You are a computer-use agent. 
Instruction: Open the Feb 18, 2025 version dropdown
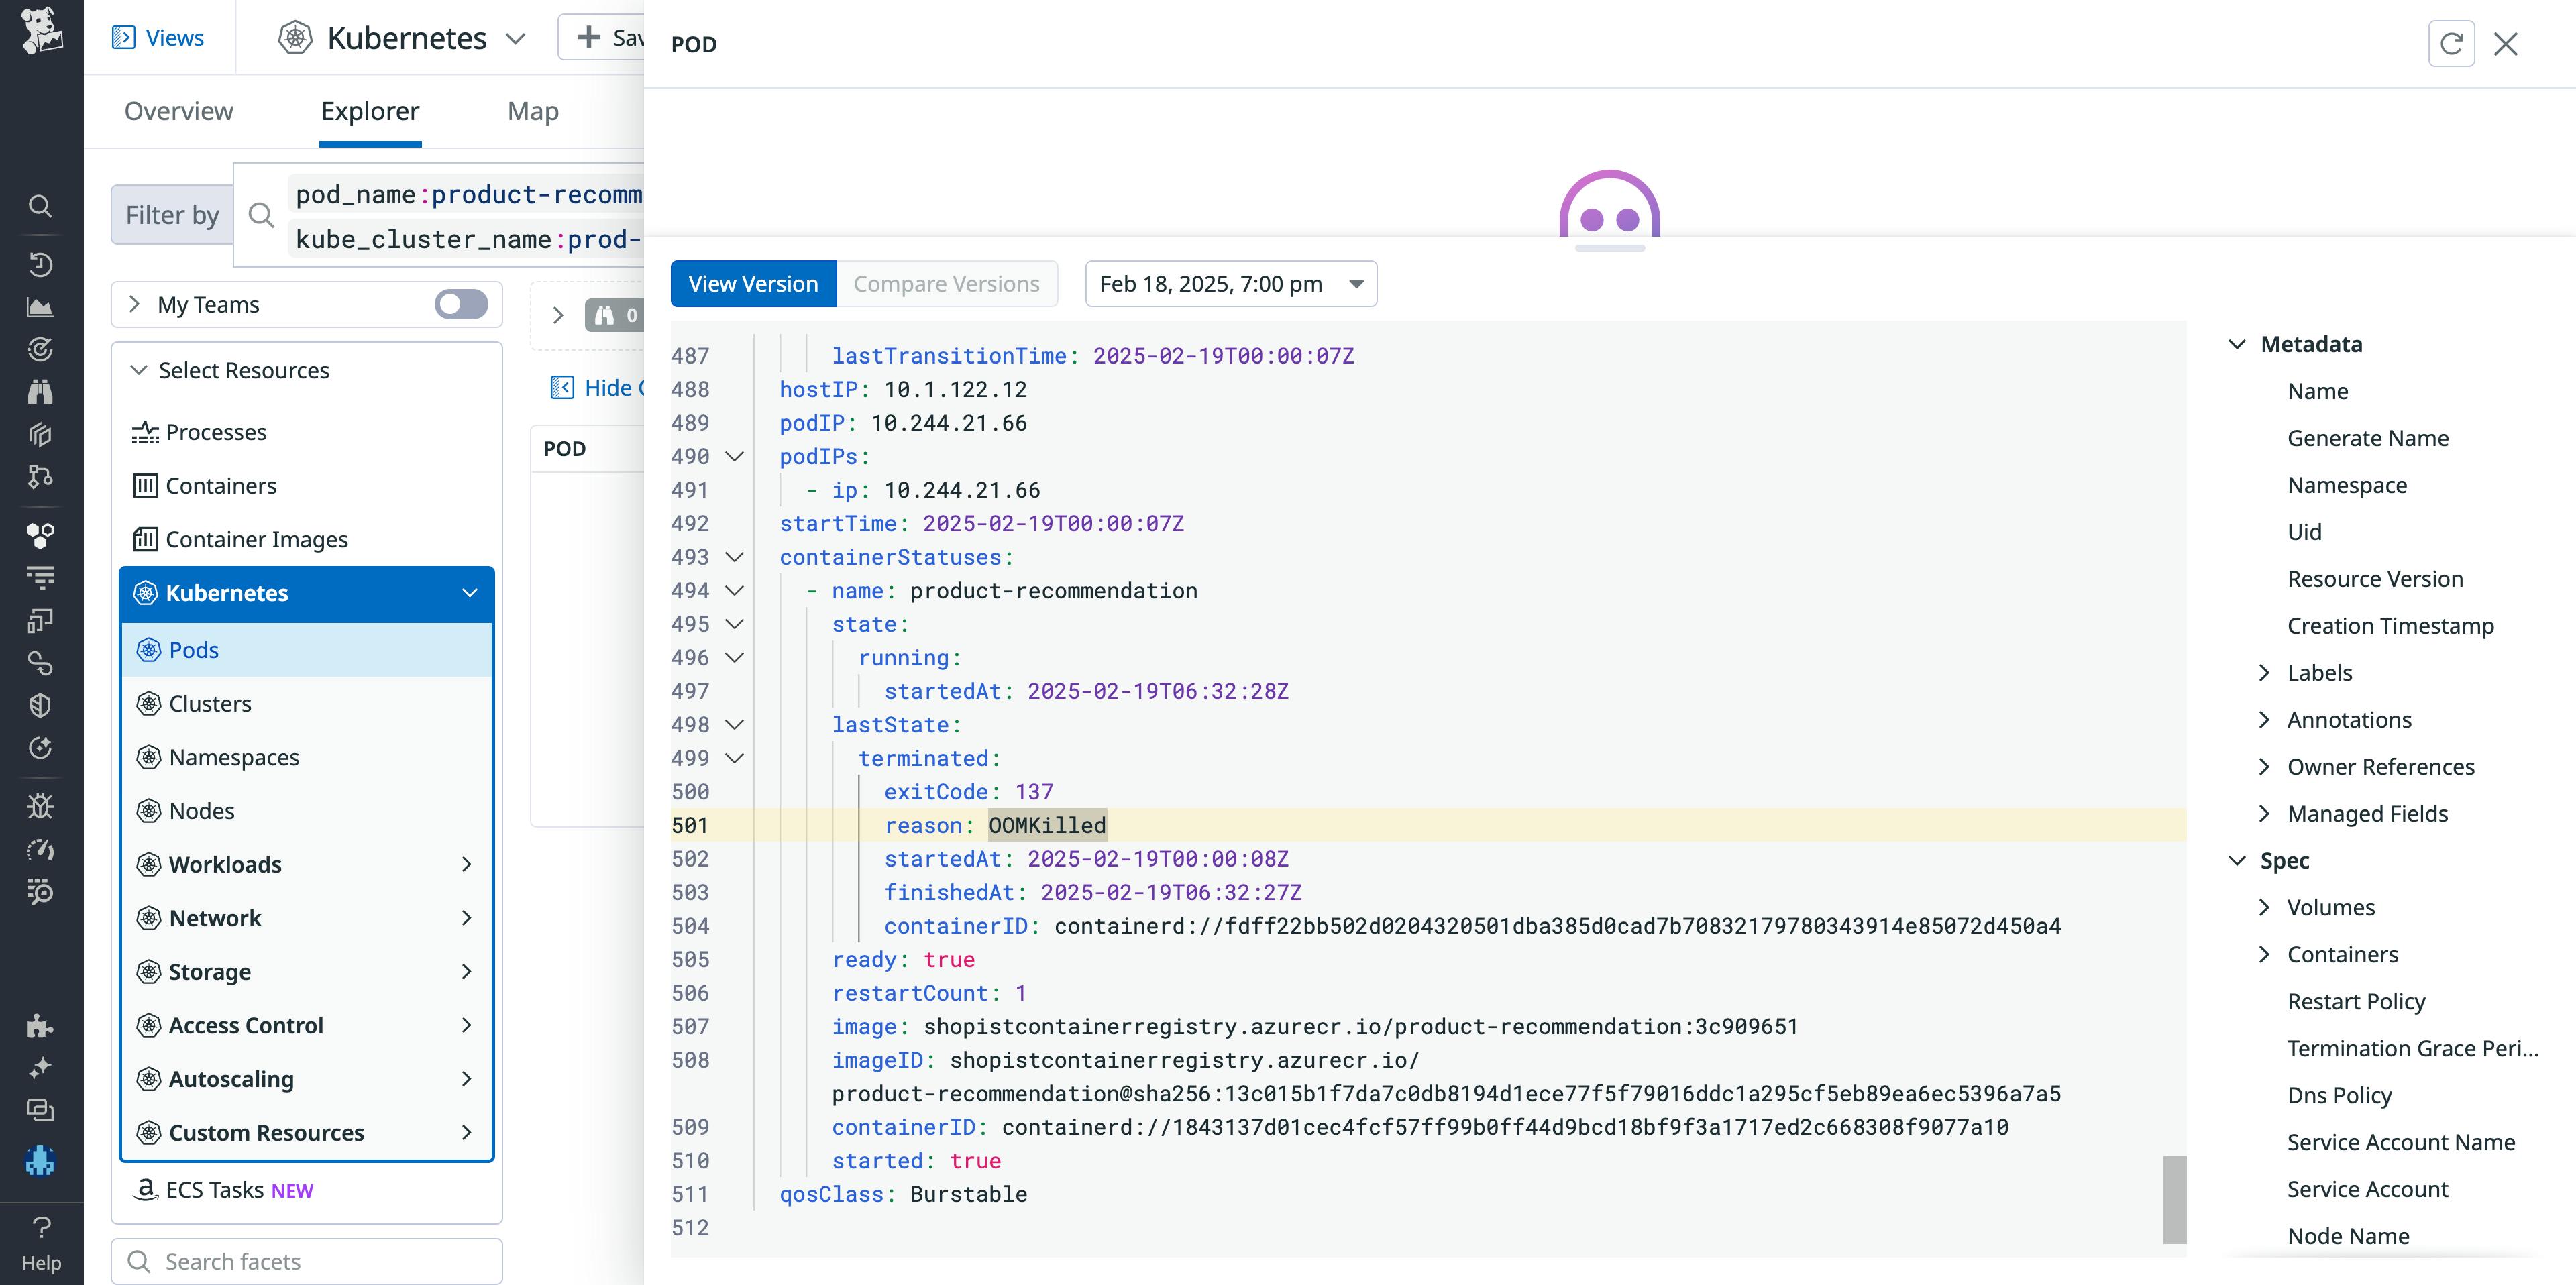(x=1231, y=283)
